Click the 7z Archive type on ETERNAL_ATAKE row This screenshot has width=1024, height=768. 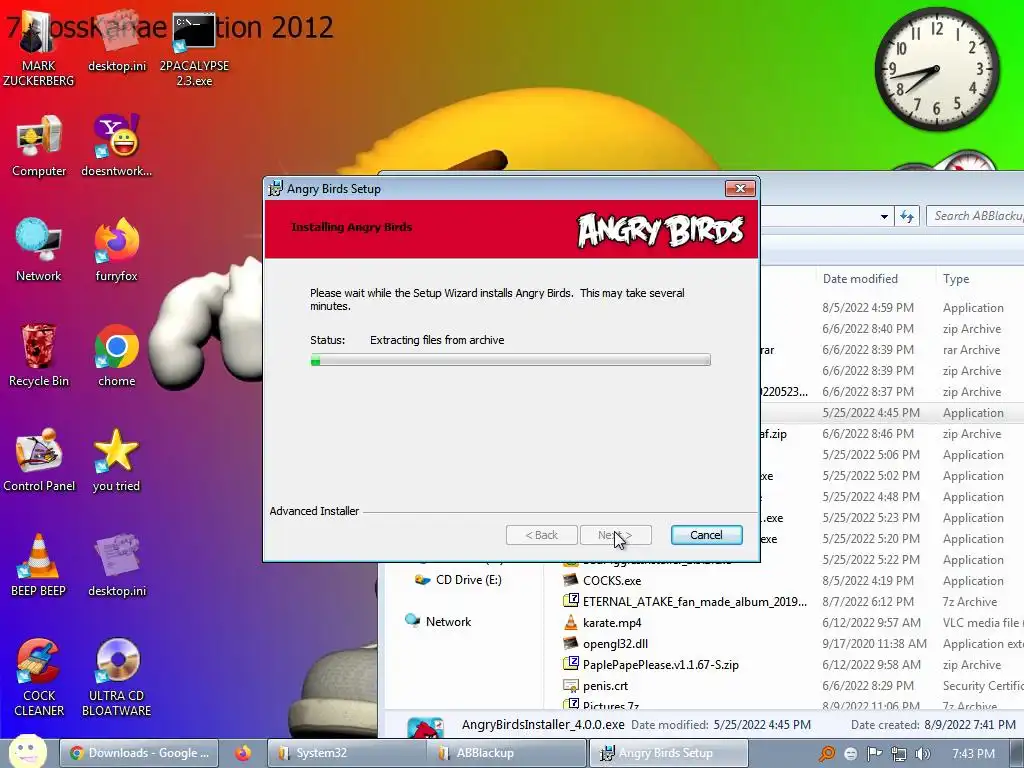click(x=970, y=602)
